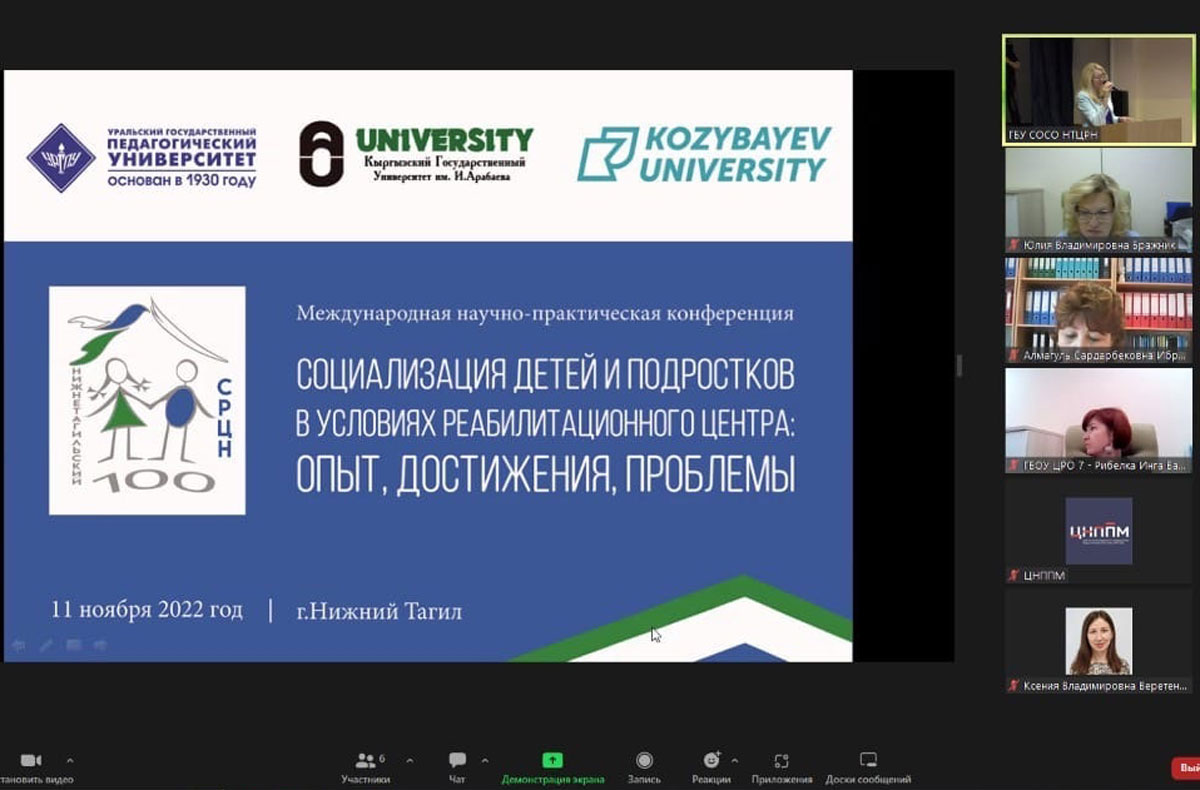Expand reactions options arrow

[735, 761]
